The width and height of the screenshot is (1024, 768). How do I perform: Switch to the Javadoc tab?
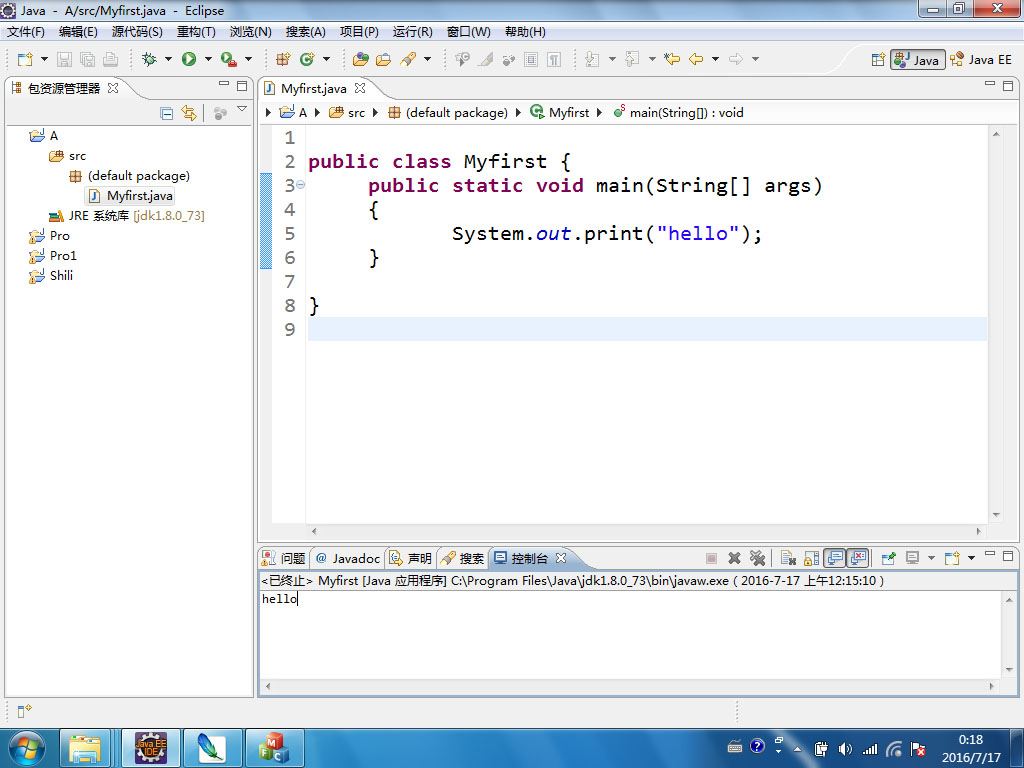click(x=347, y=558)
